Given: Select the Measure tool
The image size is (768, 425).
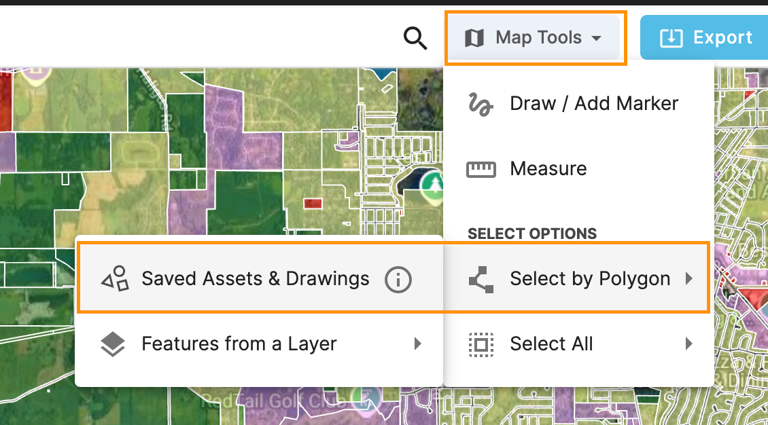Looking at the screenshot, I should pos(579,168).
